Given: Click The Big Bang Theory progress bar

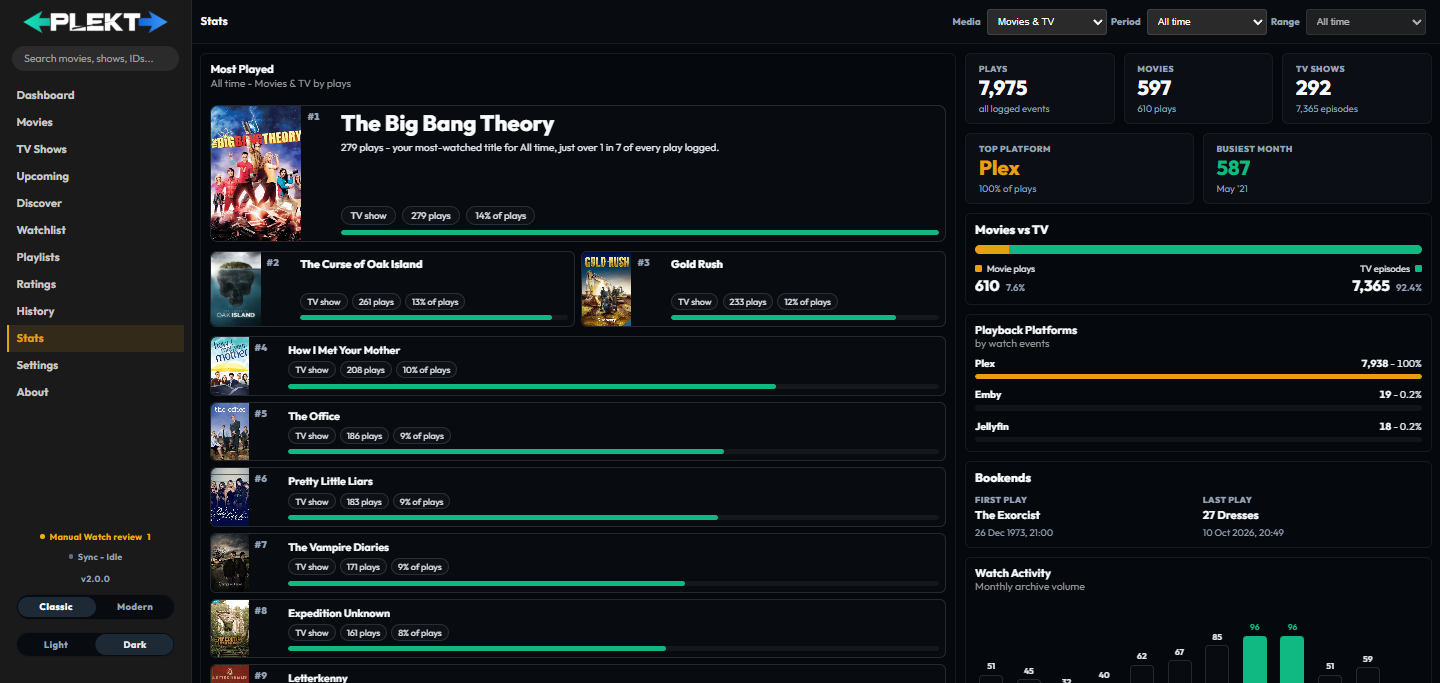Looking at the screenshot, I should click(x=640, y=233).
